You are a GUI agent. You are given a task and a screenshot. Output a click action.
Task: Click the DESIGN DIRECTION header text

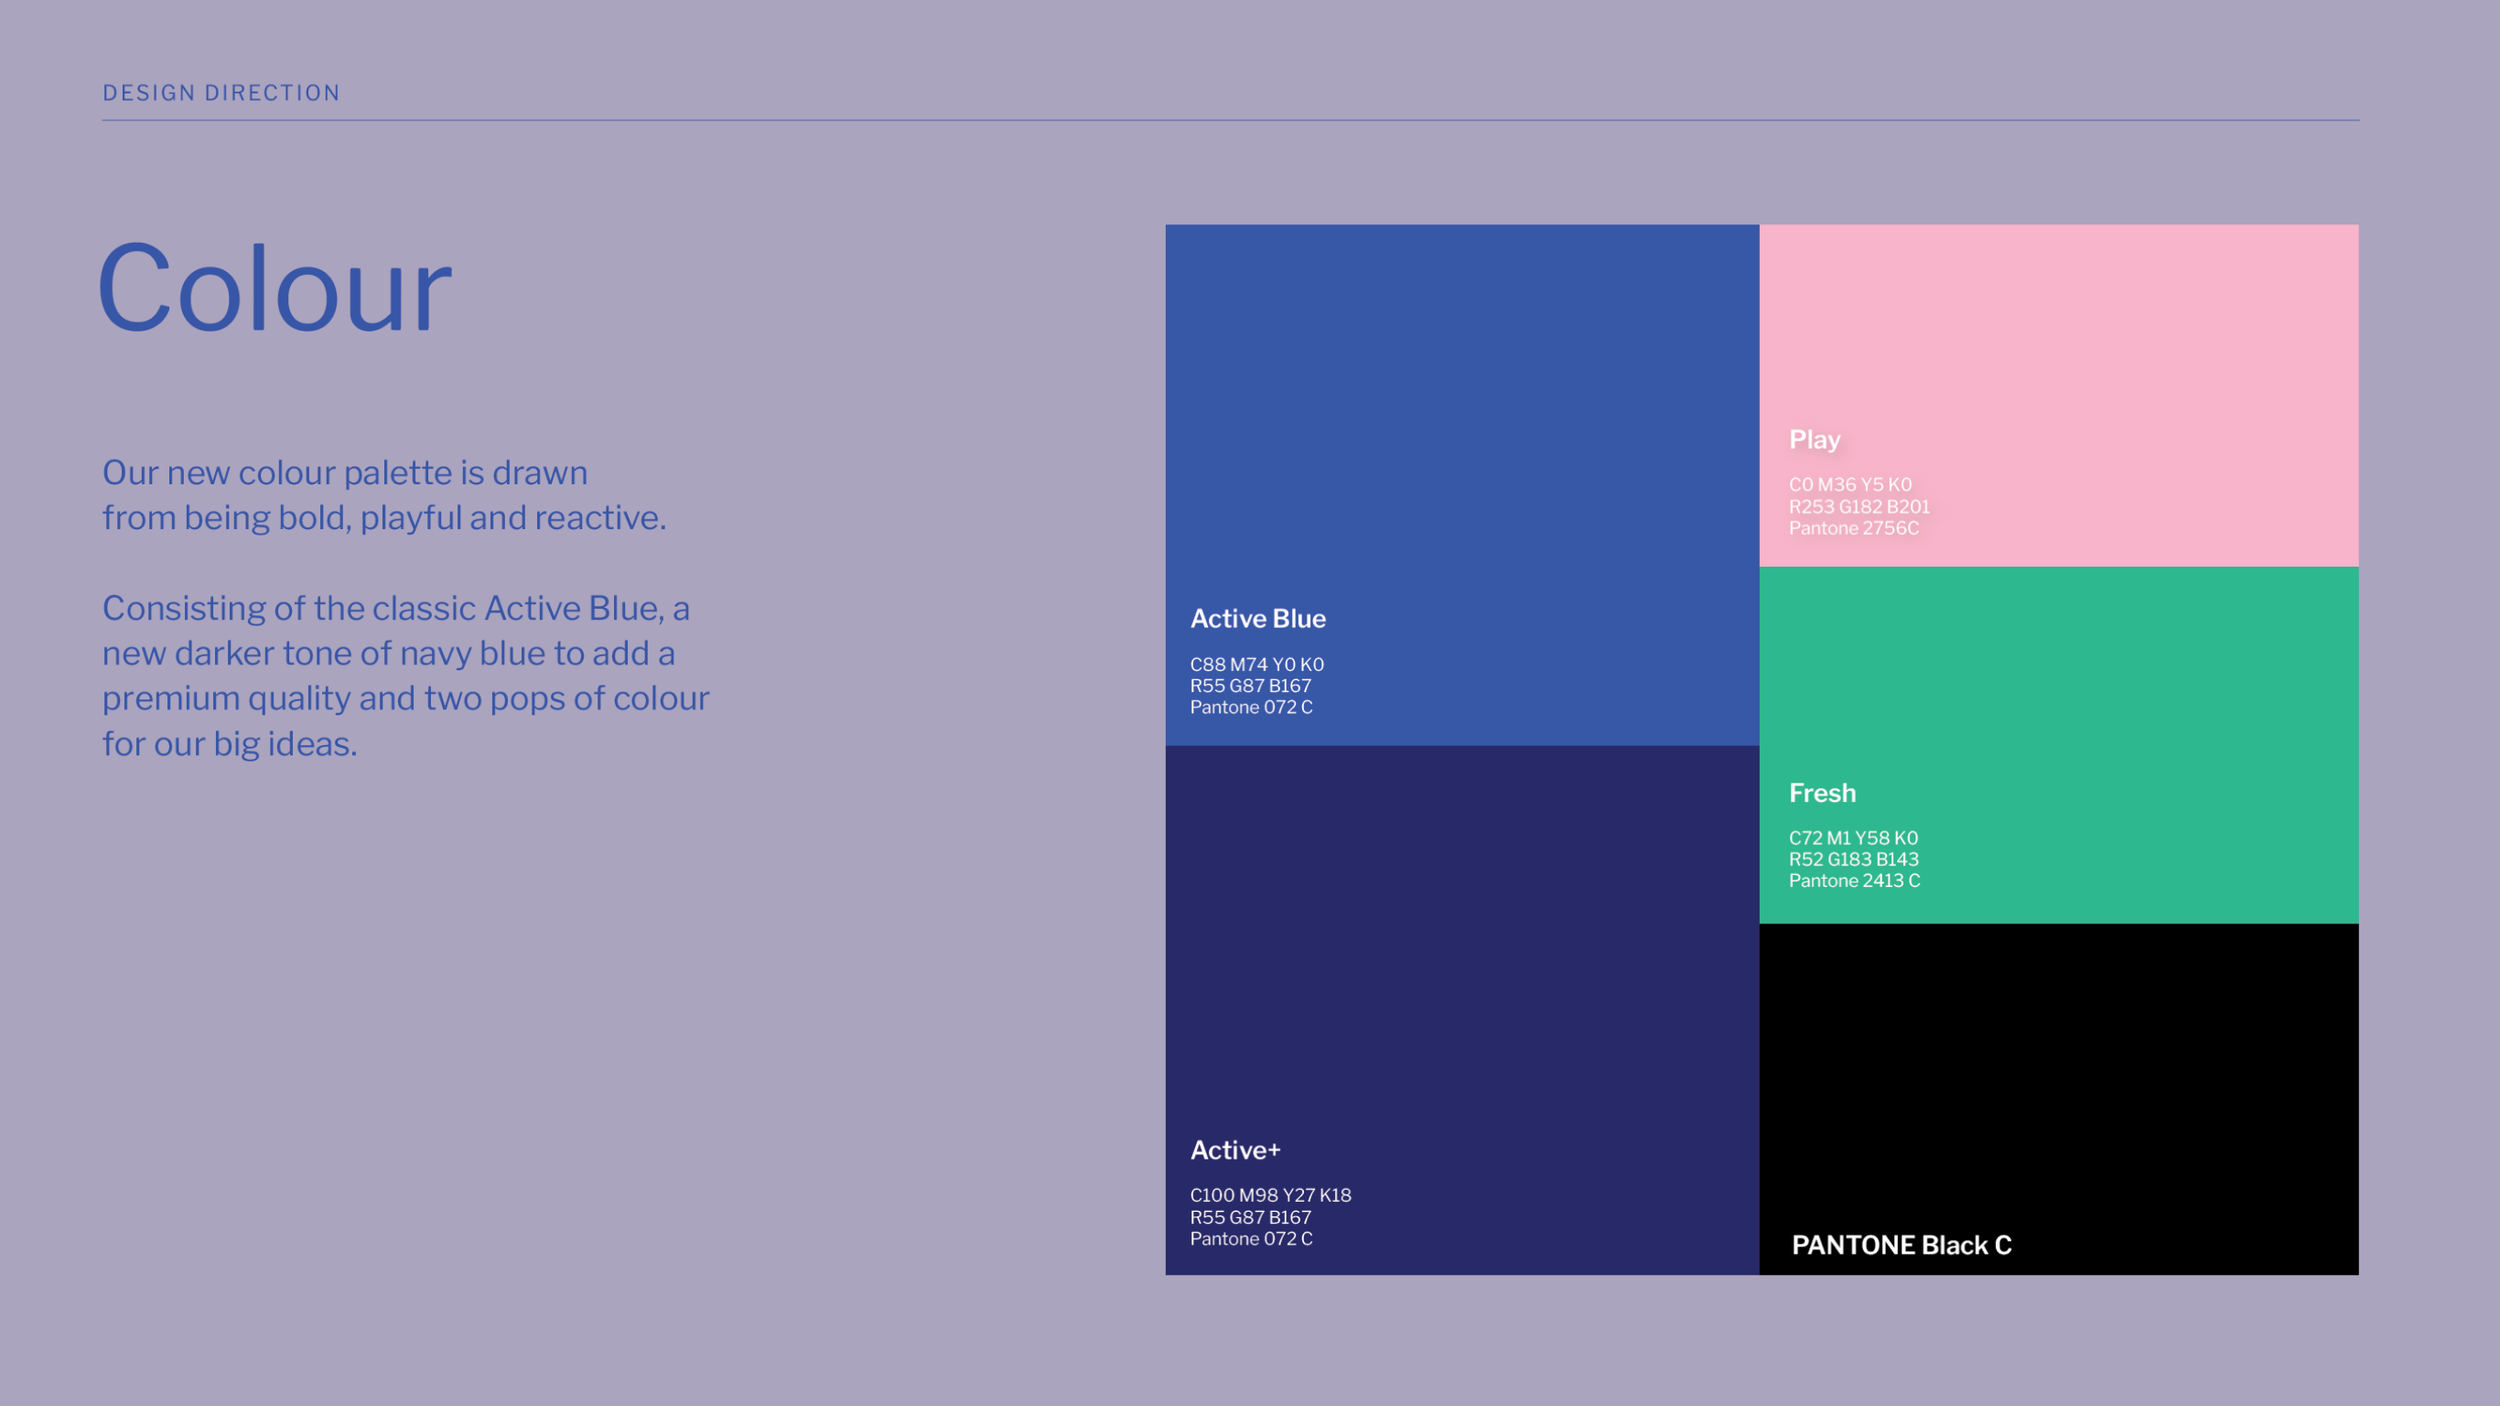point(221,93)
